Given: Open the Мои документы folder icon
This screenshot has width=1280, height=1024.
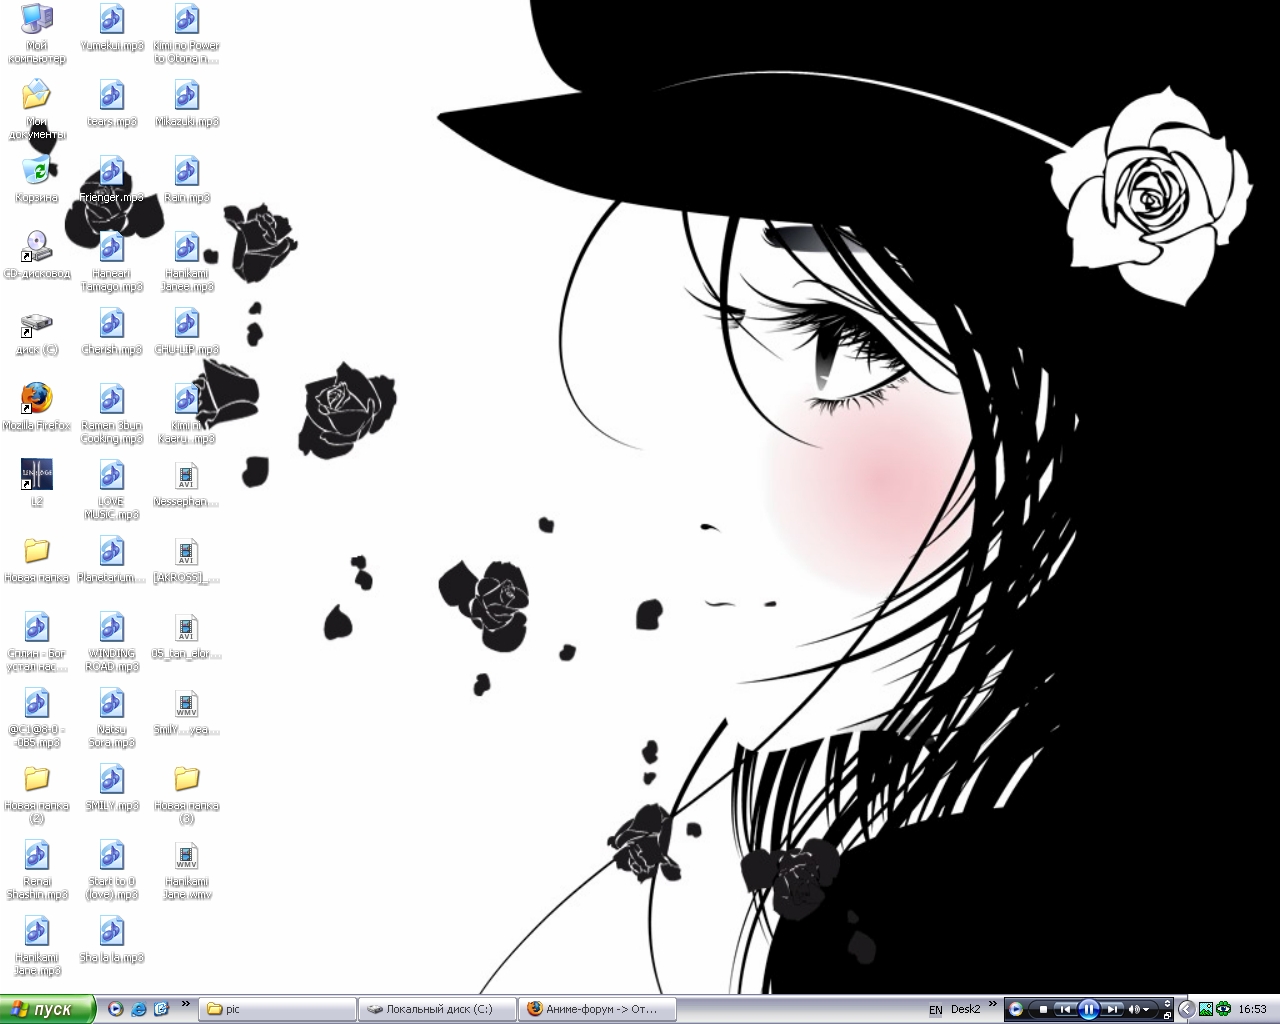Looking at the screenshot, I should pos(37,110).
